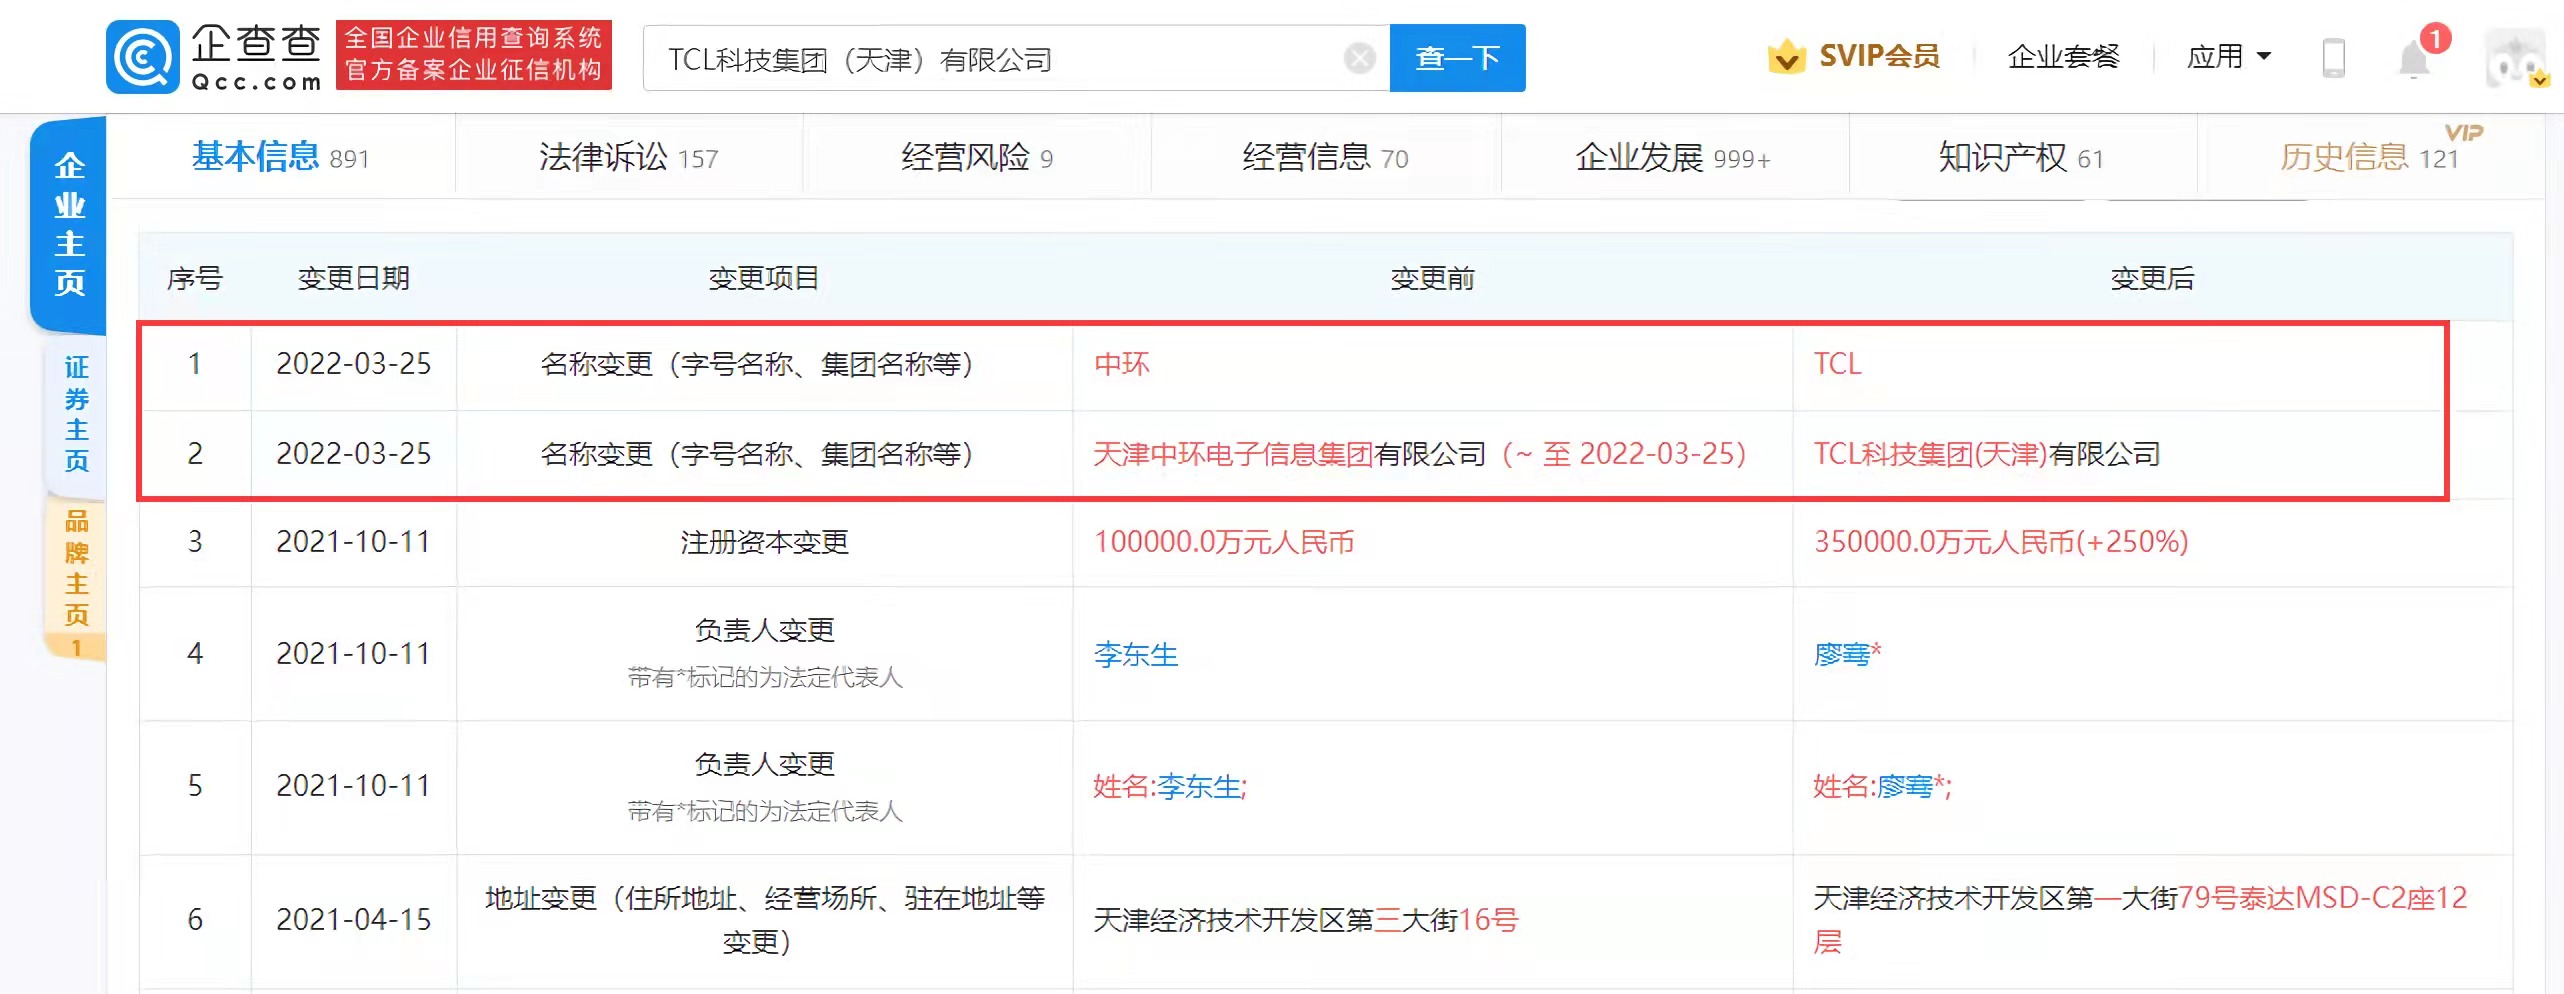Click 负责人变更 item in row 5
This screenshot has height=994, width=2564.
tap(764, 764)
